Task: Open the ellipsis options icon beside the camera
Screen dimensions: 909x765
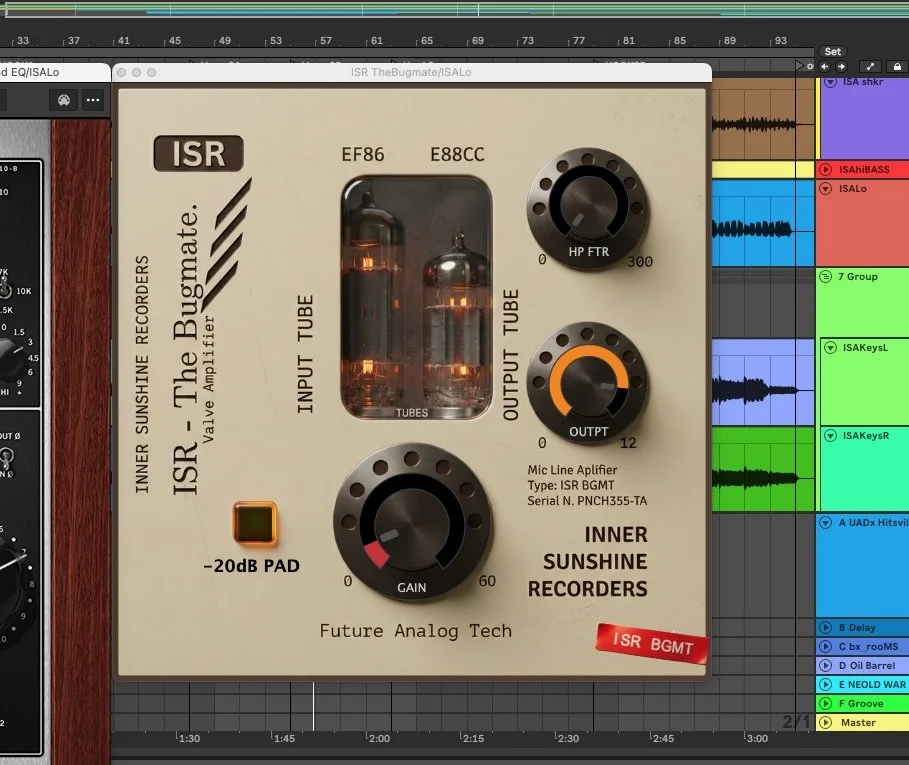Action: (93, 100)
